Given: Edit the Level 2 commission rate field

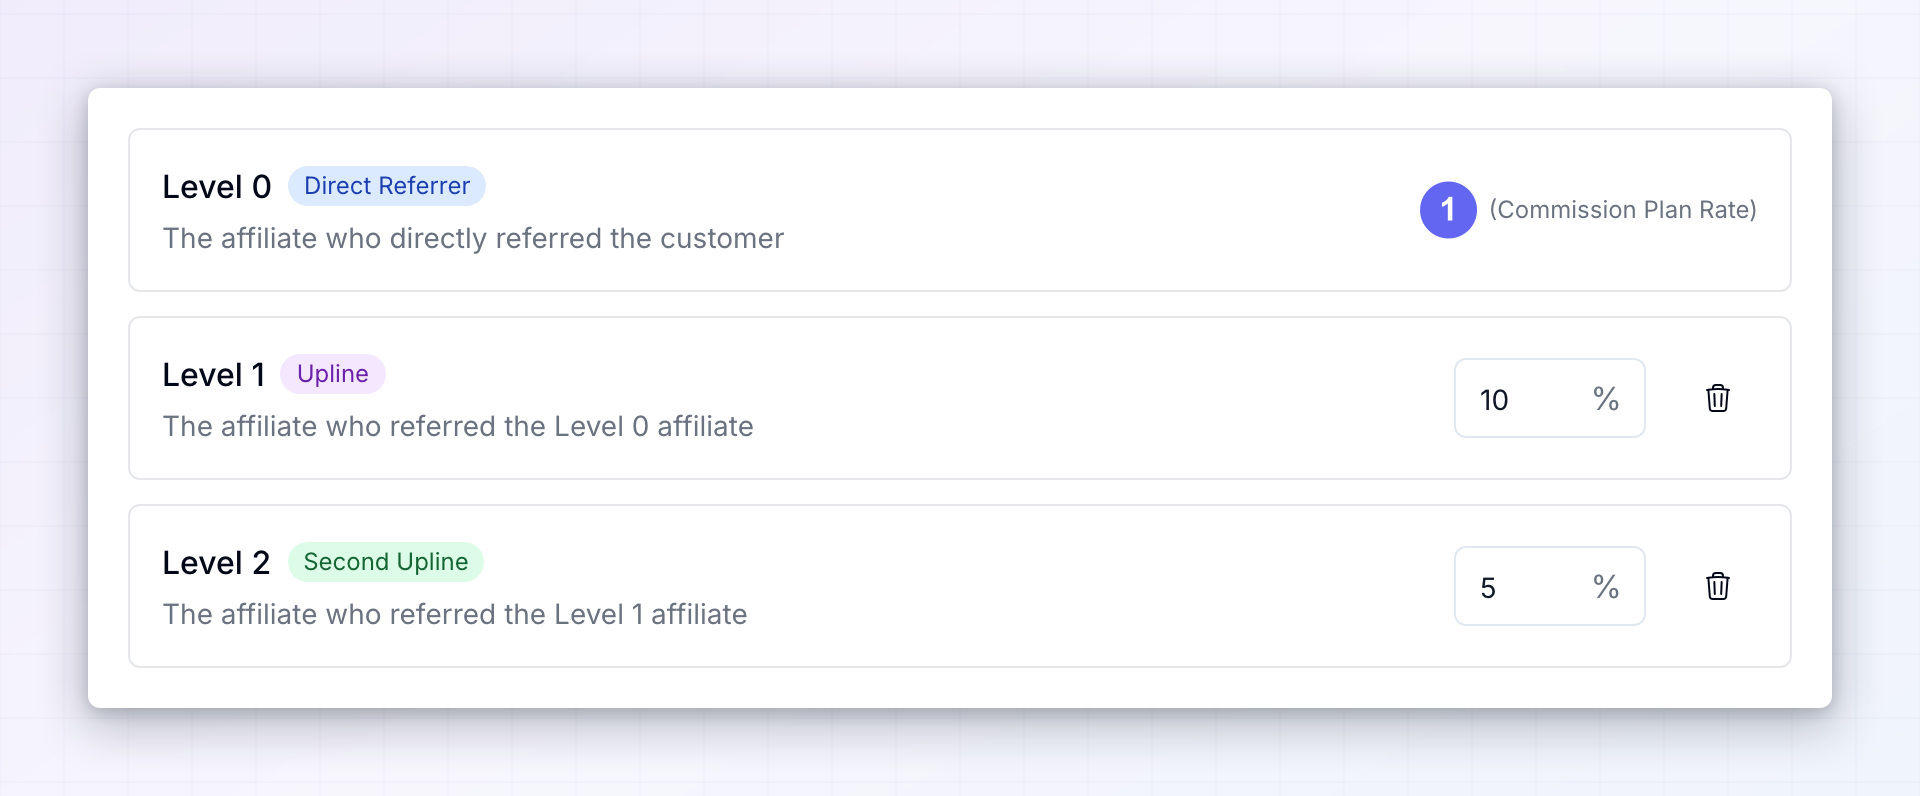Looking at the screenshot, I should pos(1550,586).
